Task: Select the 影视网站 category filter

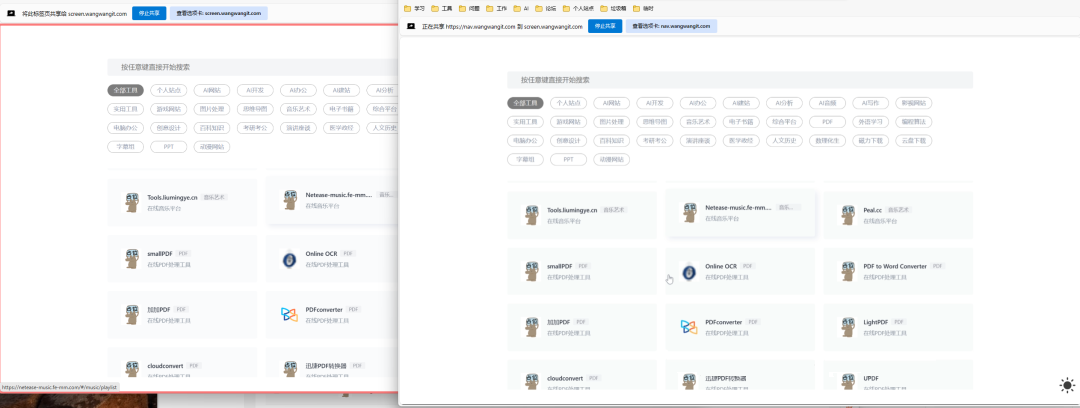Action: pos(914,102)
